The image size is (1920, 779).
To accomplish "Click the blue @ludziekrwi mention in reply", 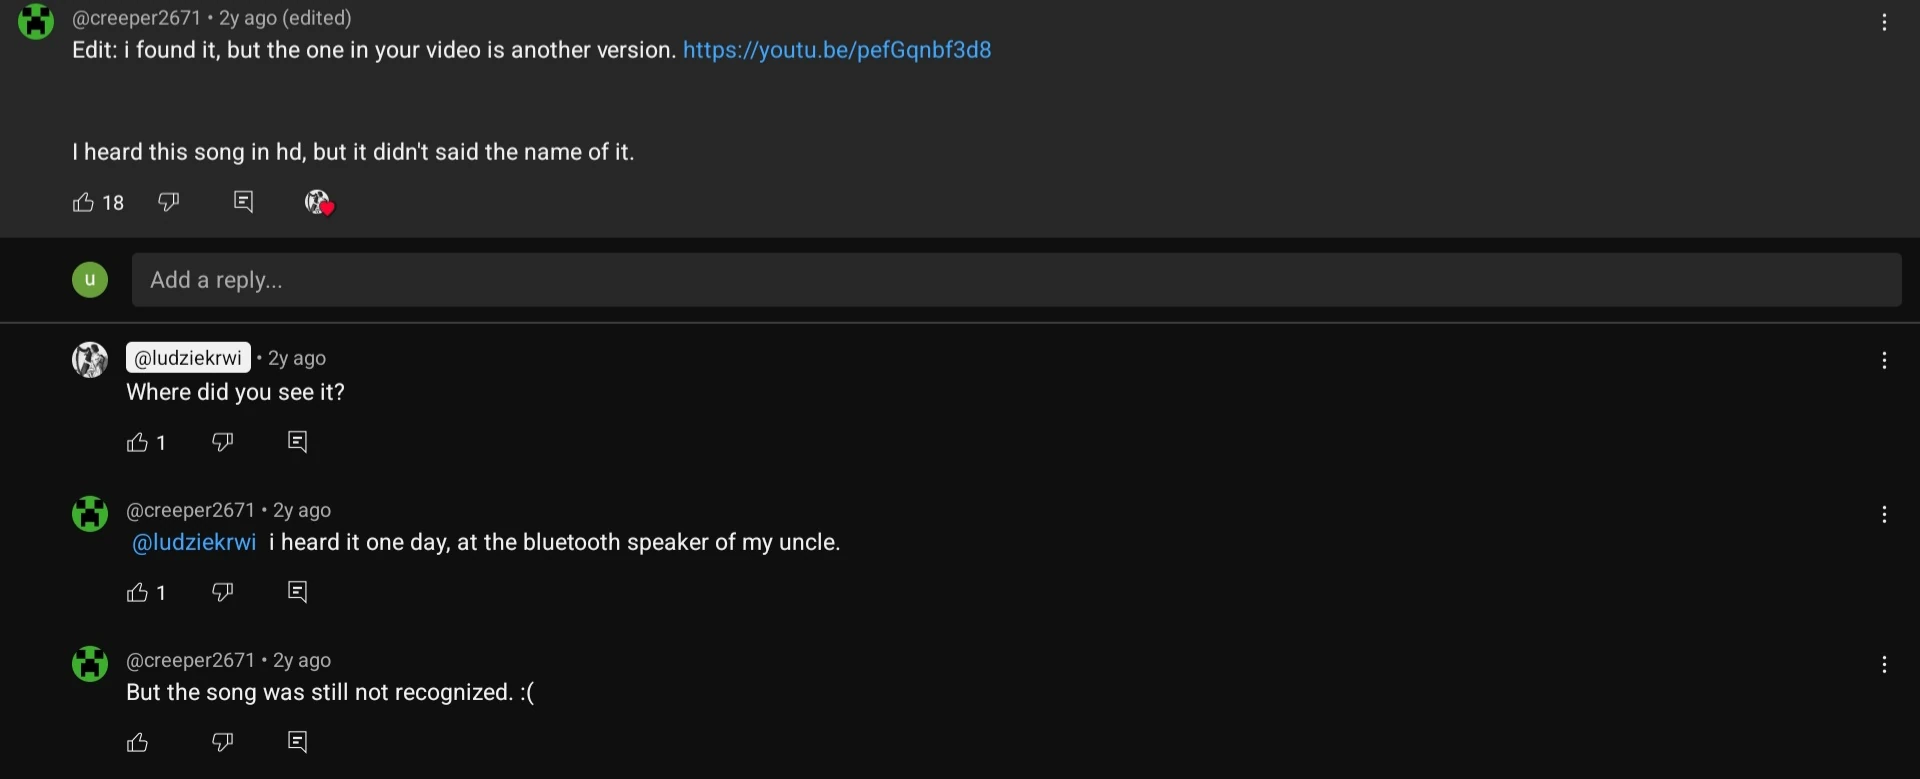I will [x=194, y=543].
